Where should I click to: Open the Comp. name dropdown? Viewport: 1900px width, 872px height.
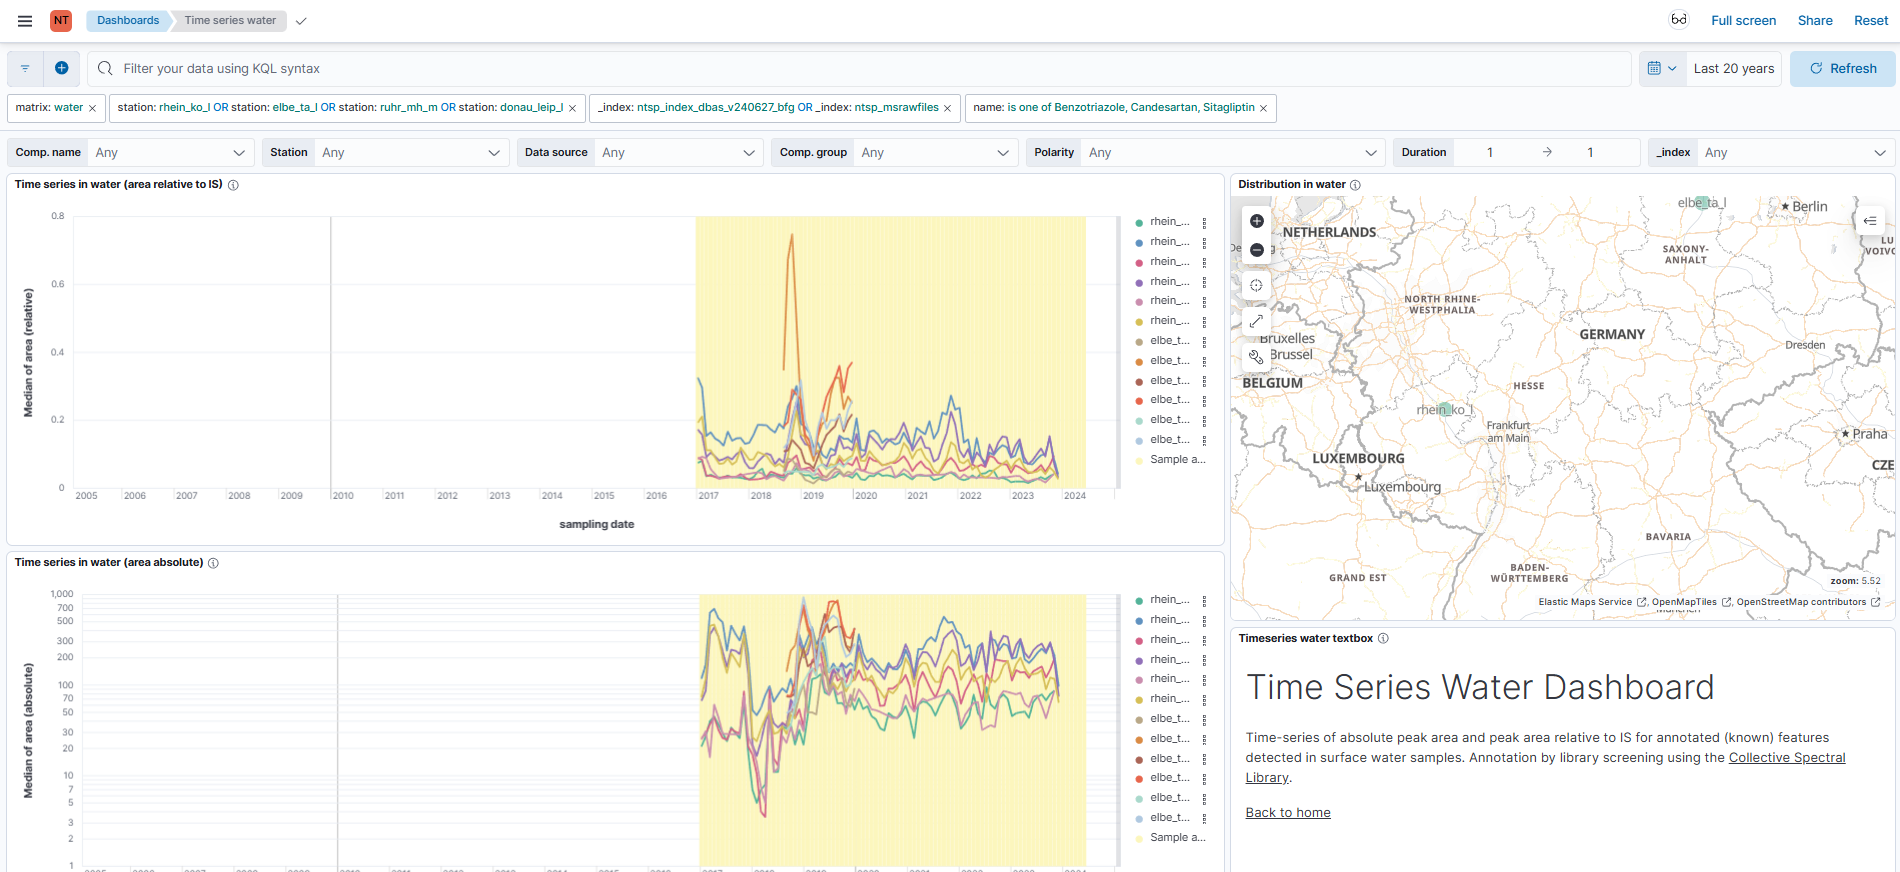tap(170, 152)
